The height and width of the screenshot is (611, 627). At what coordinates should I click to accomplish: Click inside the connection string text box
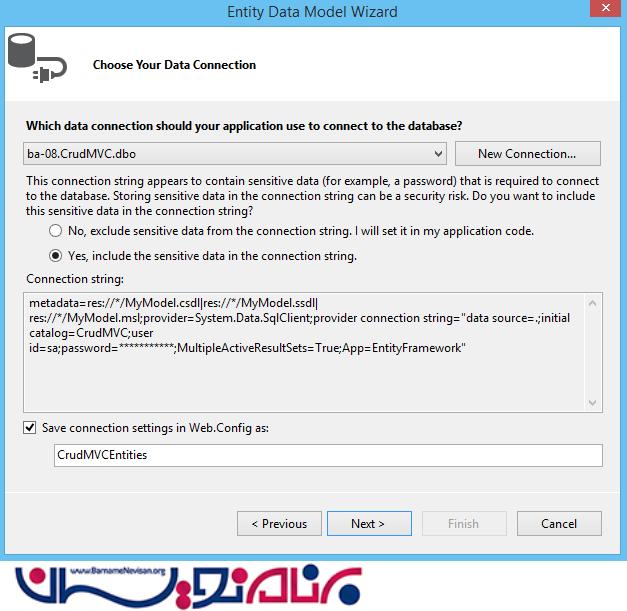tap(304, 352)
